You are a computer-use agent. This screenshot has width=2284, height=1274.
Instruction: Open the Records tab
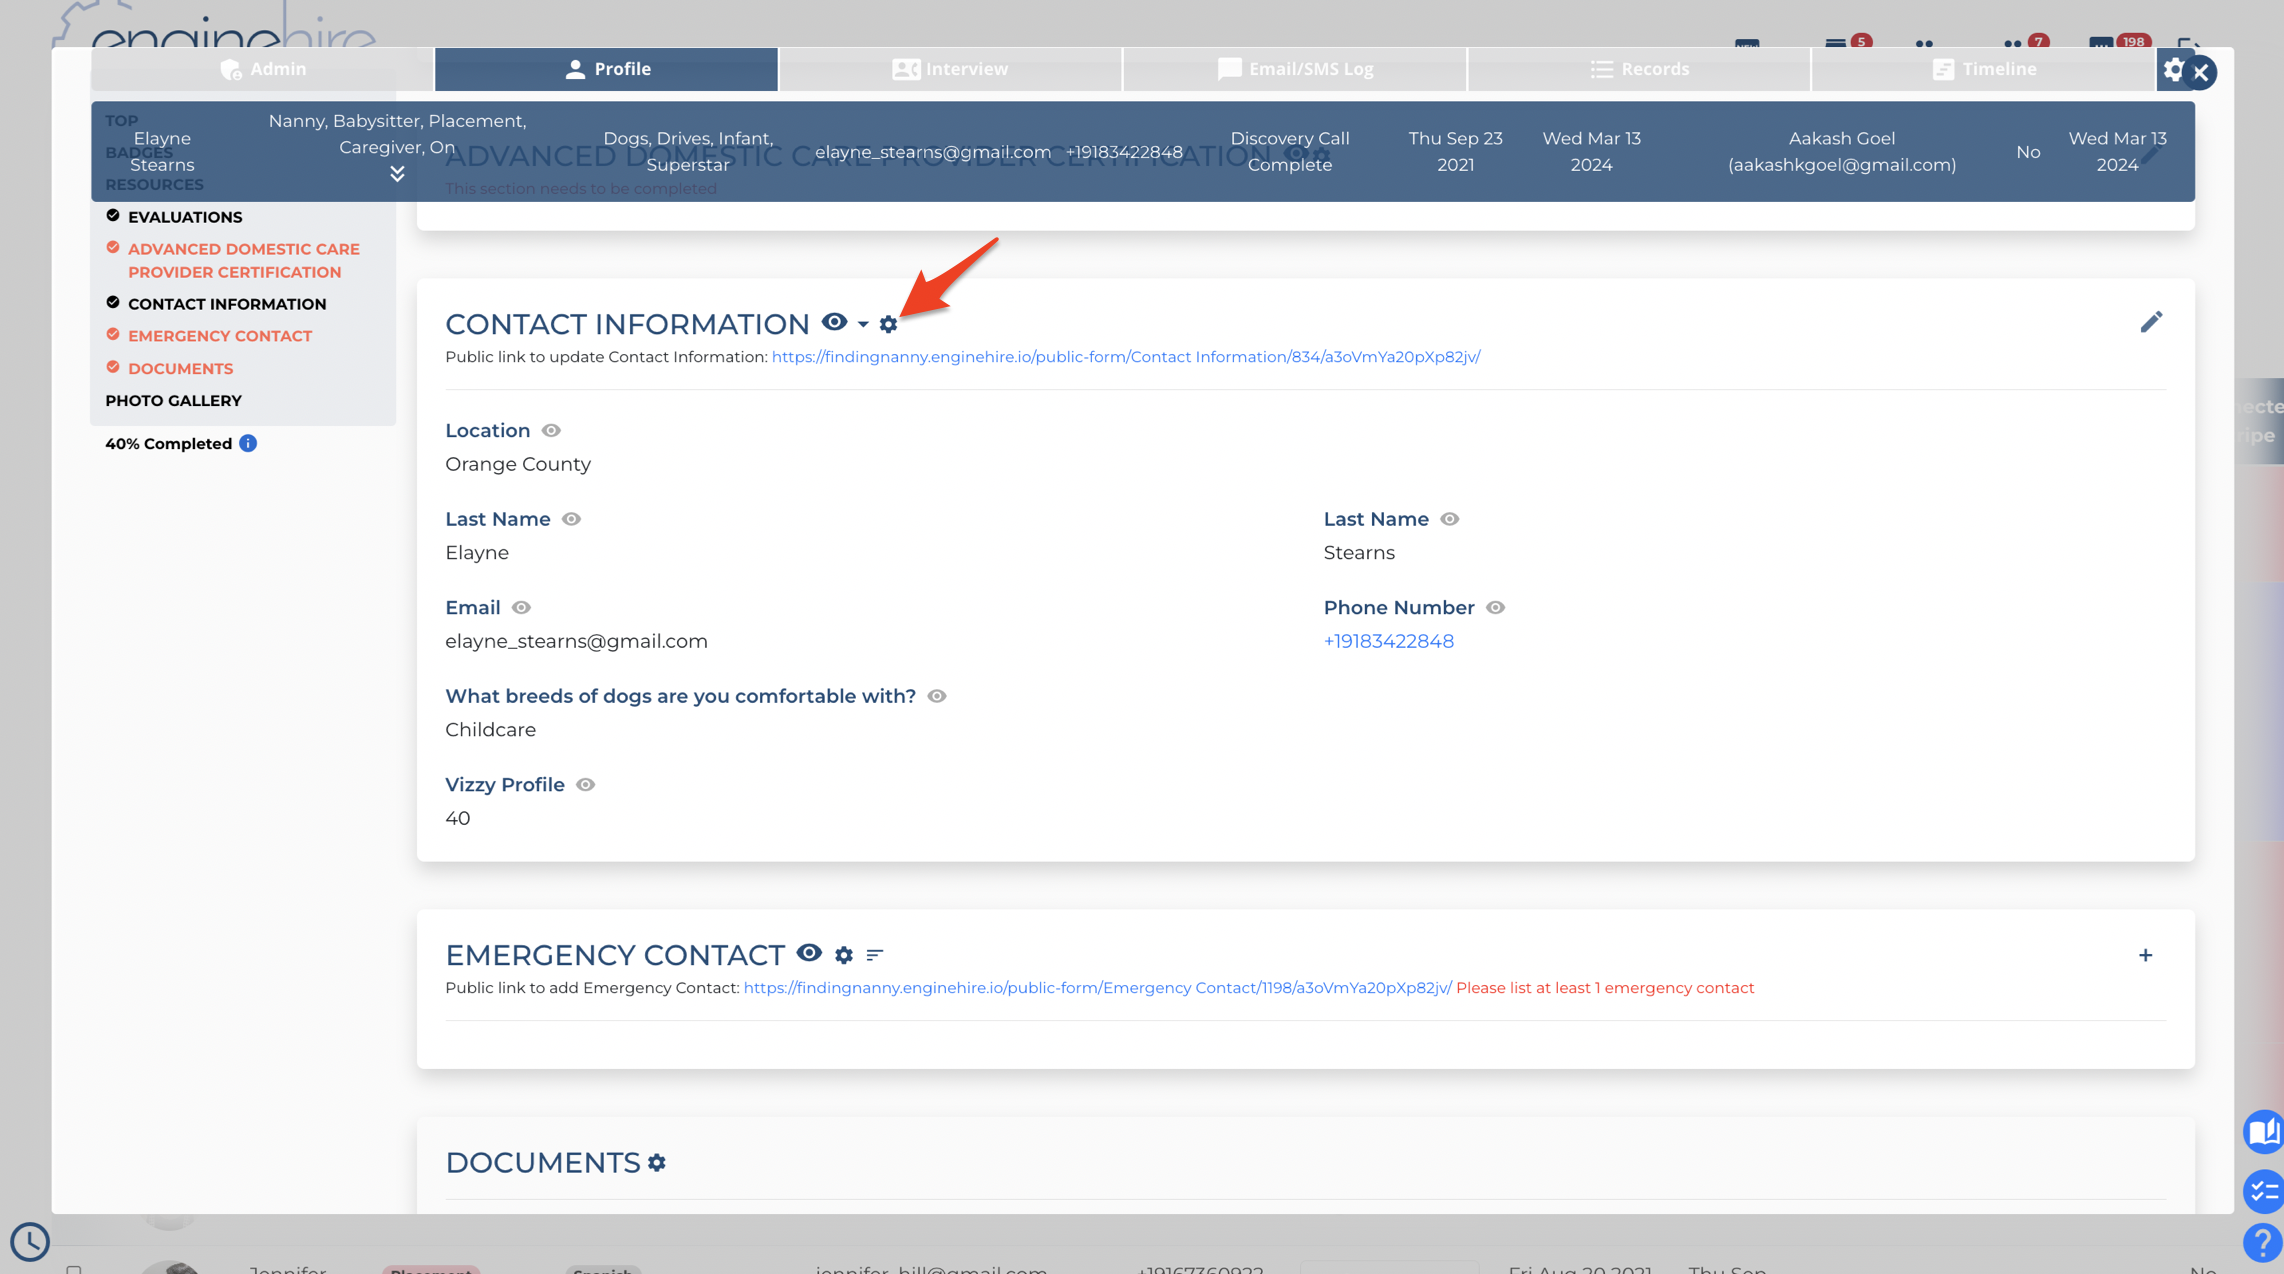click(x=1639, y=69)
